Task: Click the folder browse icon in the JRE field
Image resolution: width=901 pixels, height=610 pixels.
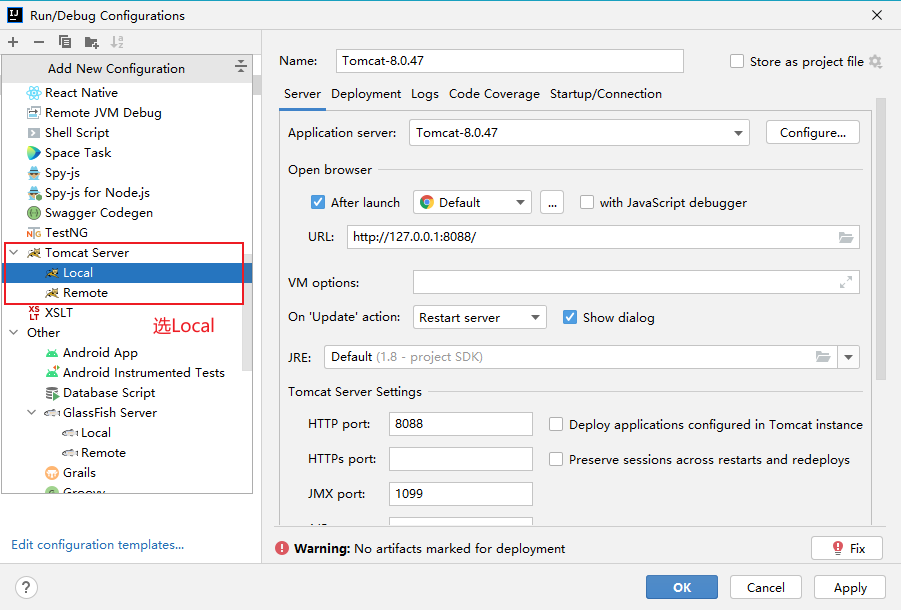Action: tap(823, 357)
